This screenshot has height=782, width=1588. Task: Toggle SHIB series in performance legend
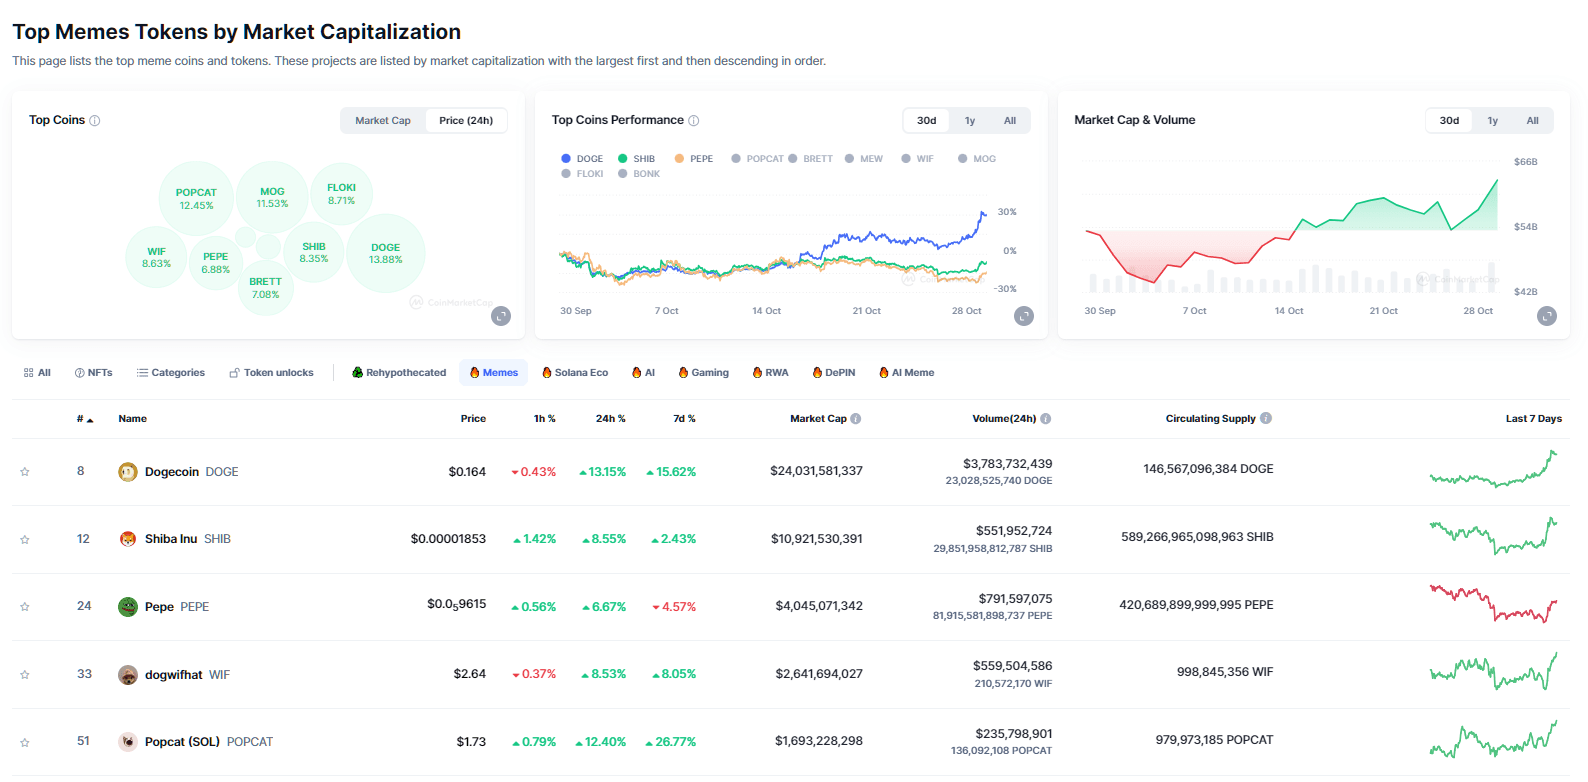tap(636, 159)
